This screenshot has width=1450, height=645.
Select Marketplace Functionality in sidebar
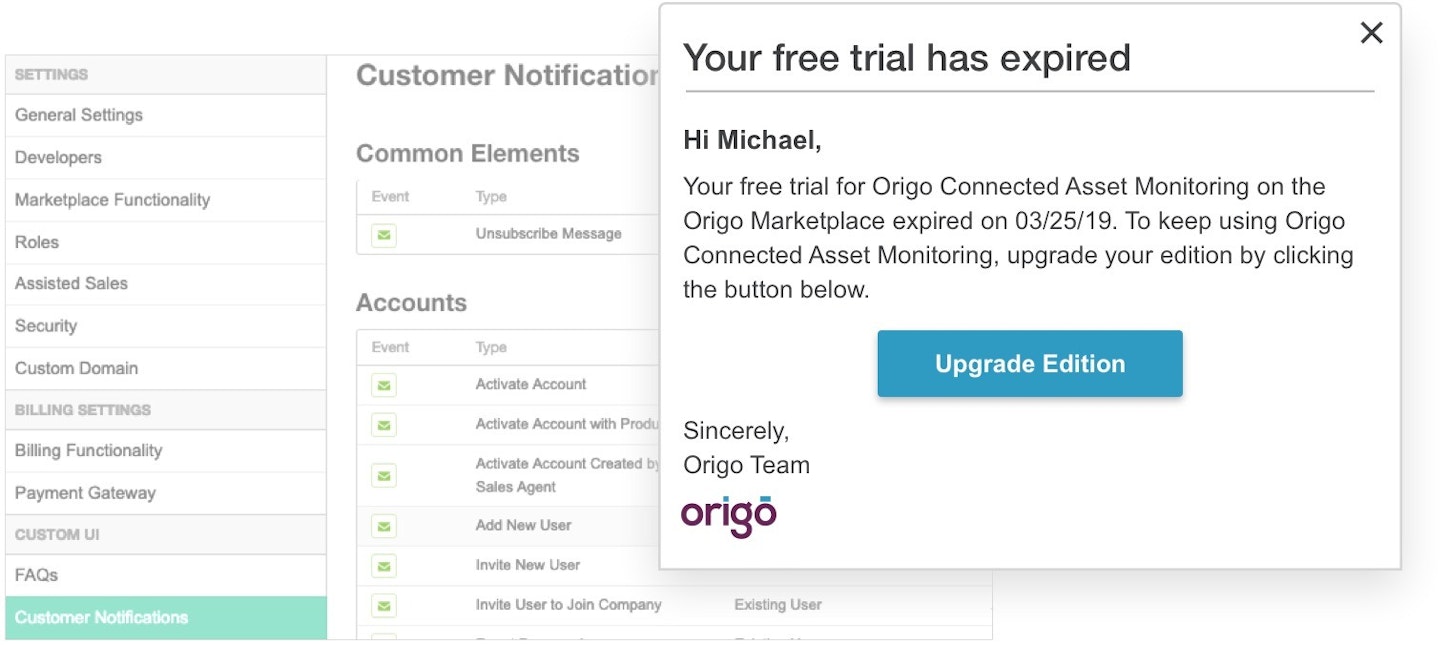112,200
